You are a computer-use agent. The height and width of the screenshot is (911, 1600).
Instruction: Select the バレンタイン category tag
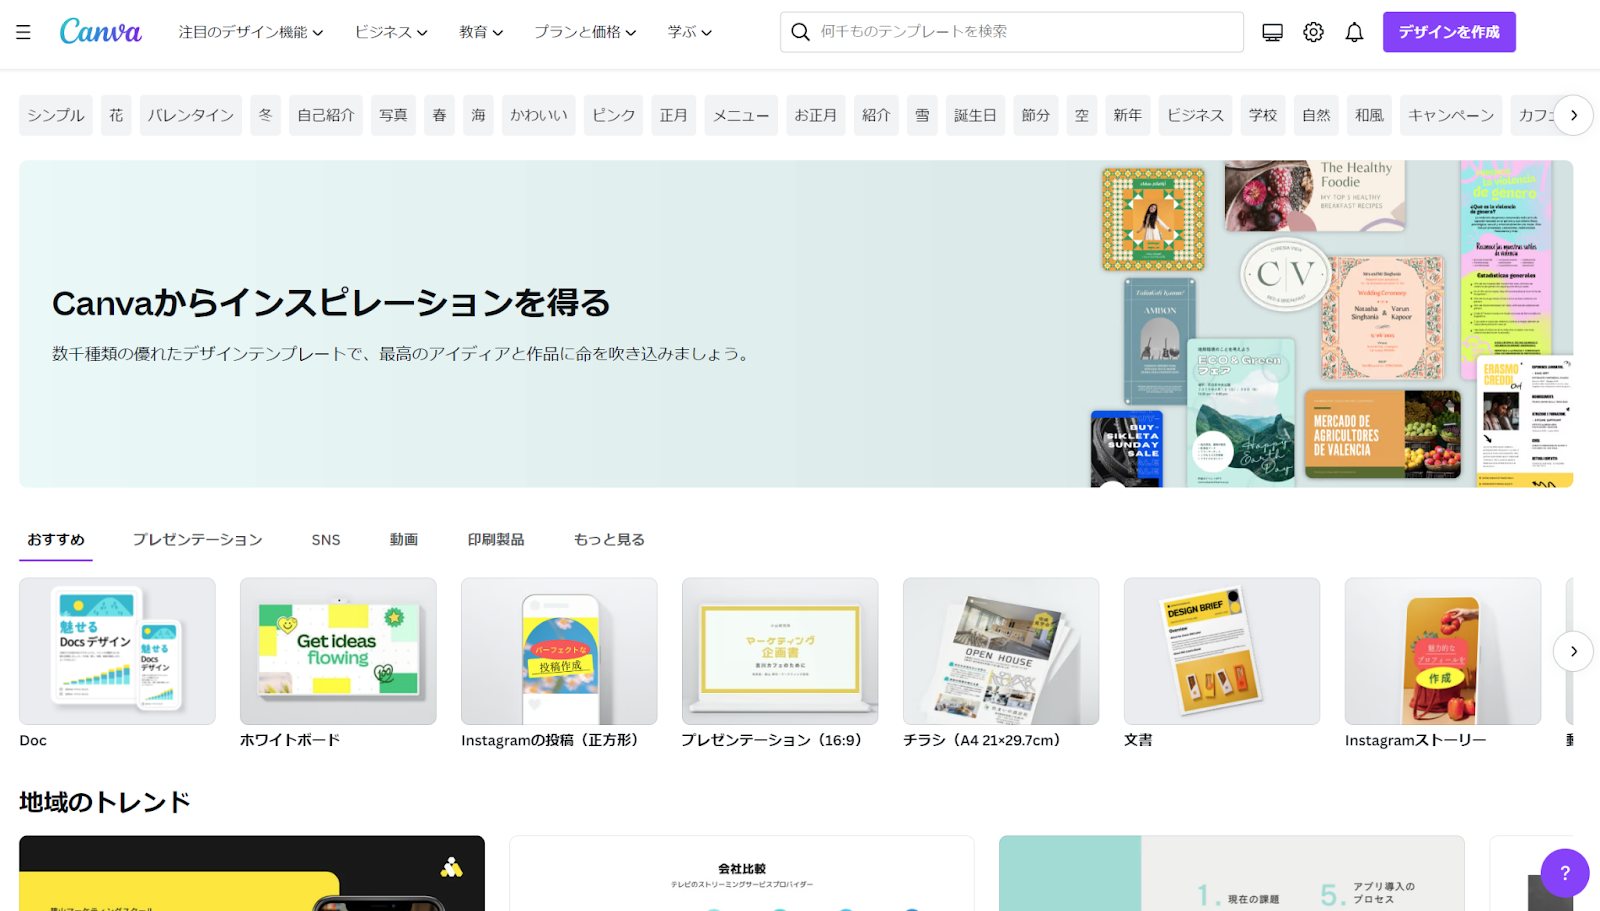(190, 115)
